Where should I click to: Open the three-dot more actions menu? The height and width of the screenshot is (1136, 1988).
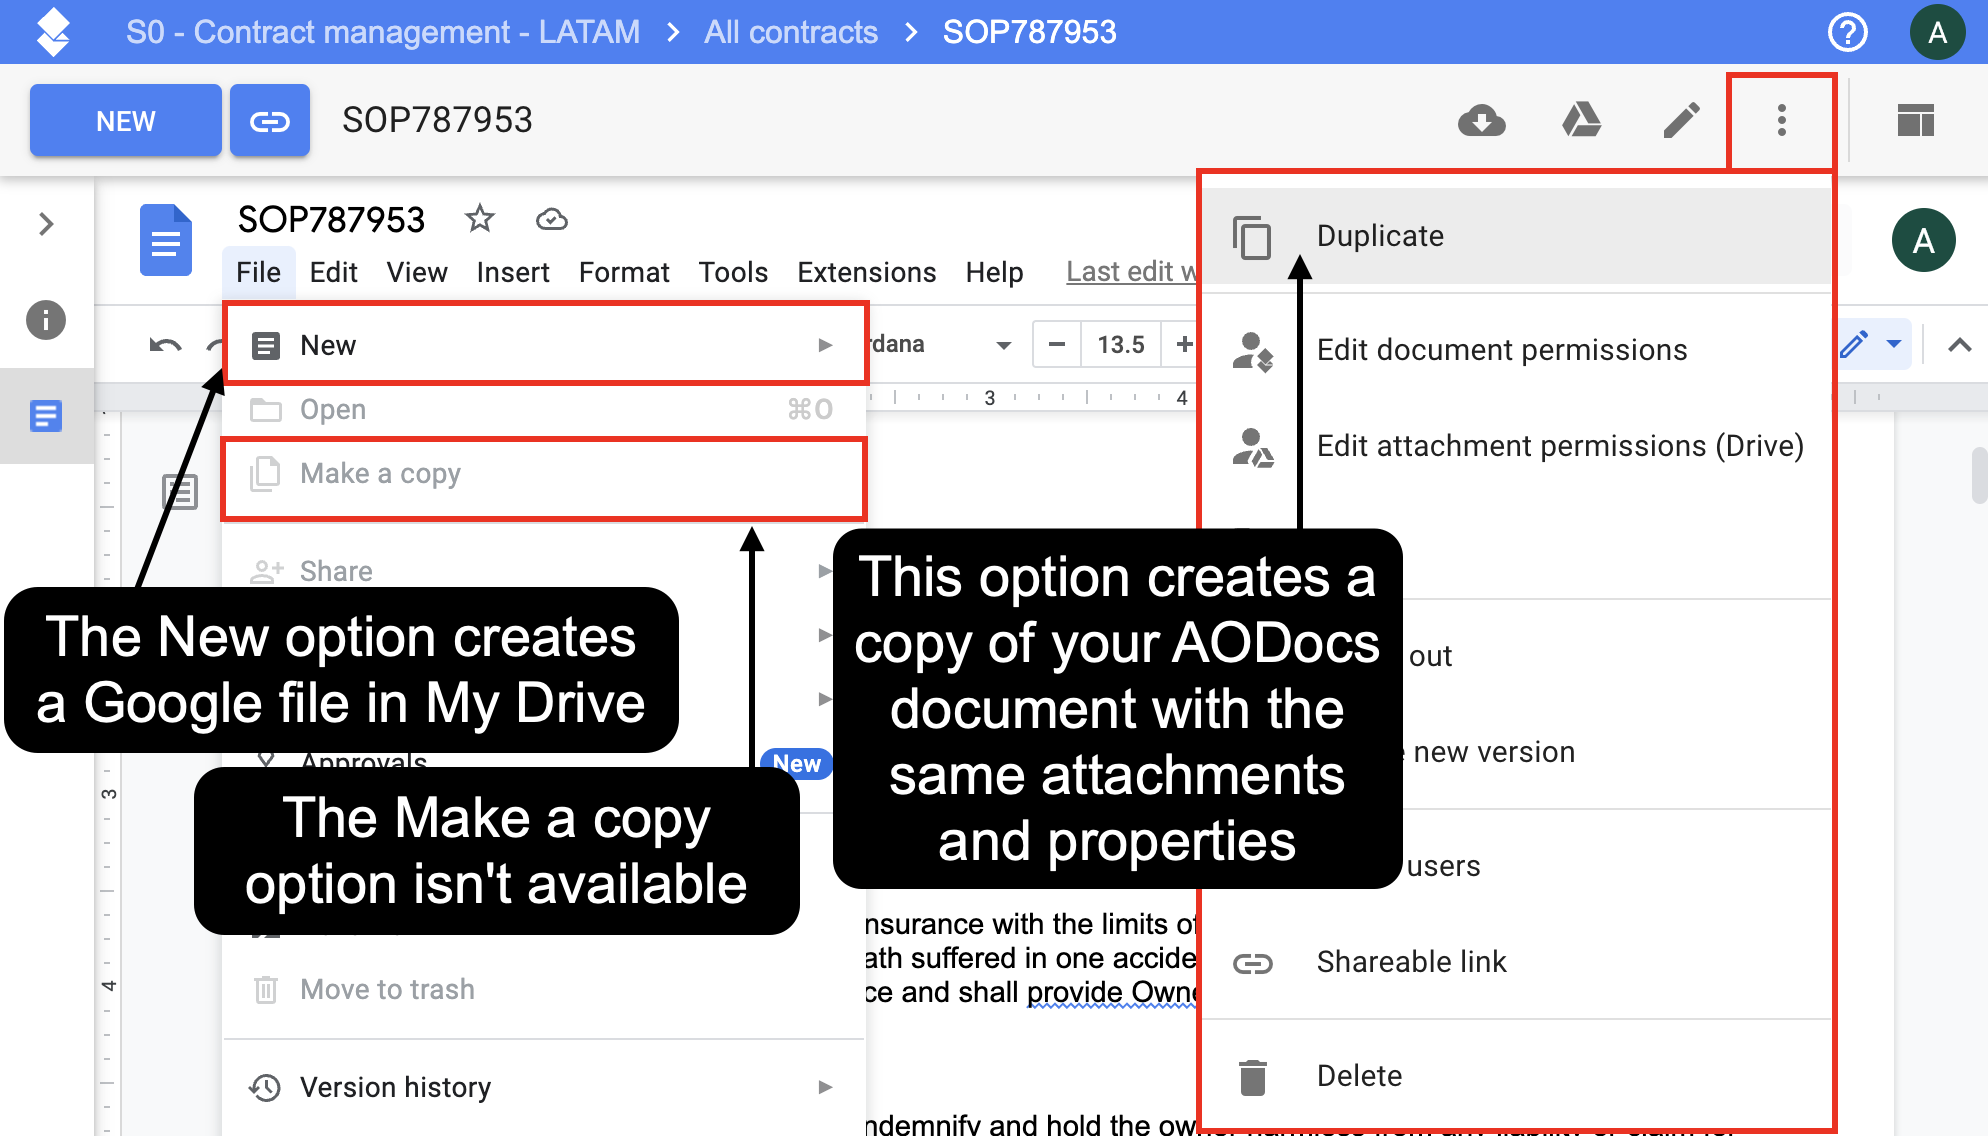click(1781, 121)
